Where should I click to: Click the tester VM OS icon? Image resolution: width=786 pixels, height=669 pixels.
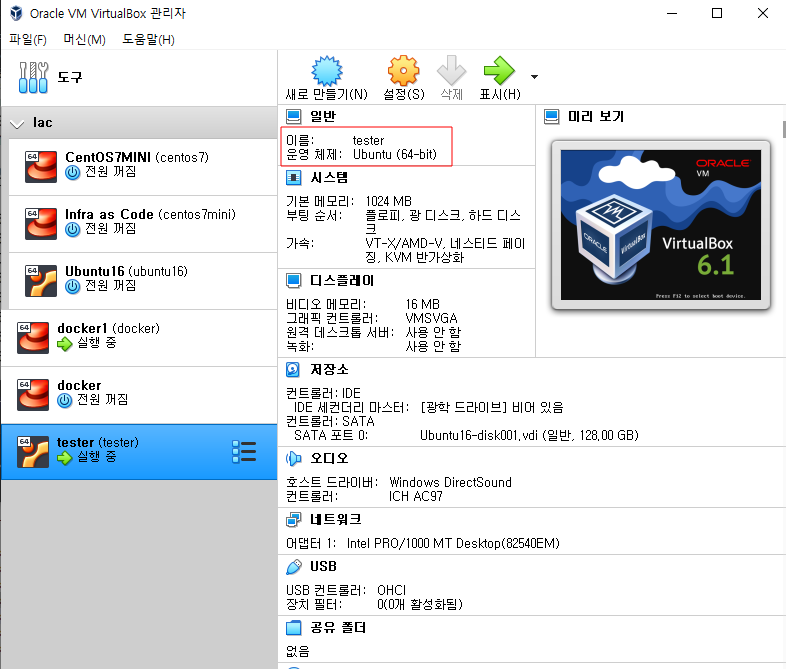(x=33, y=452)
